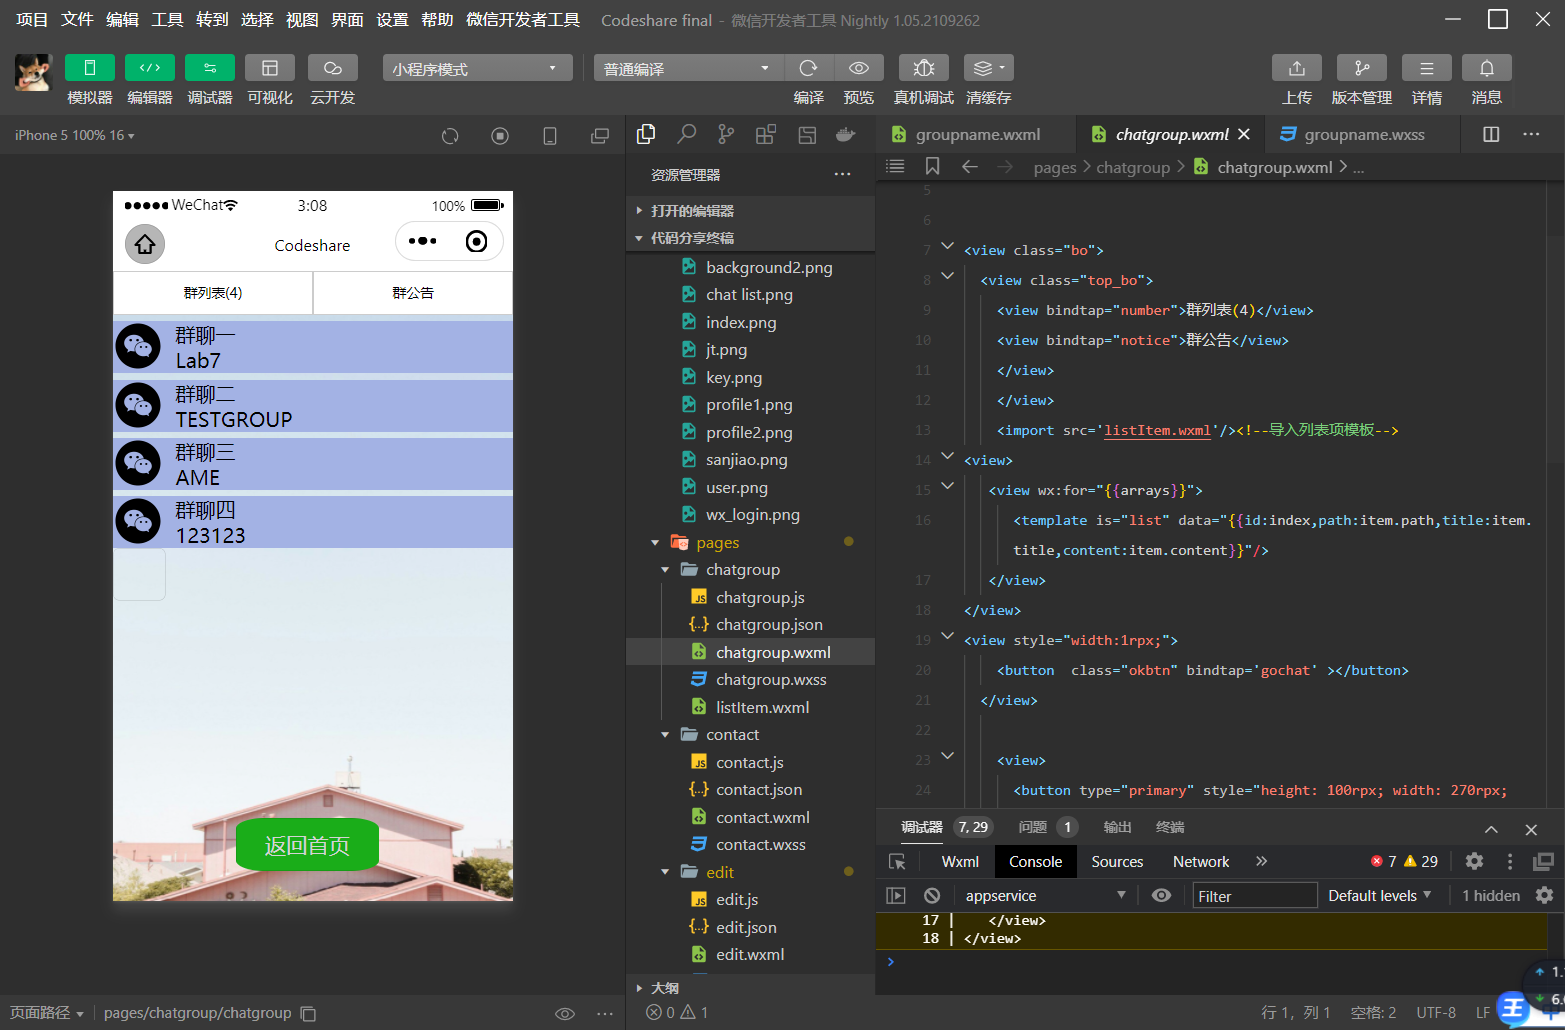This screenshot has height=1030, width=1565.
Task: Open the search icon in sidebar
Action: 686,134
